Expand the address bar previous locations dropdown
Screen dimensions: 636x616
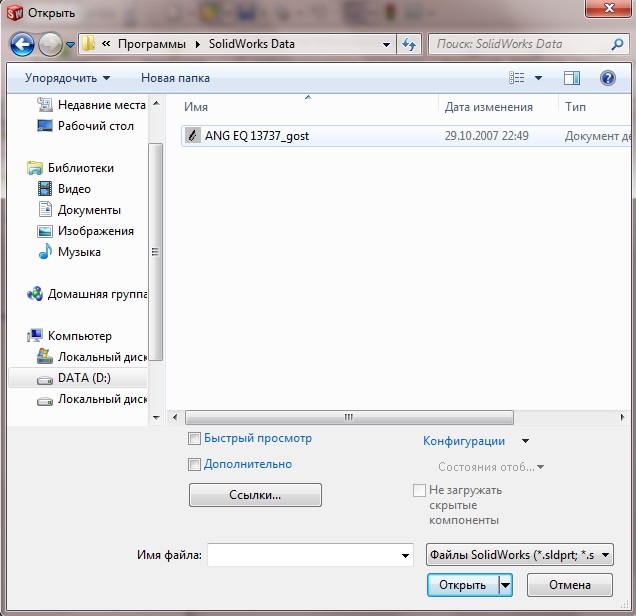(387, 45)
